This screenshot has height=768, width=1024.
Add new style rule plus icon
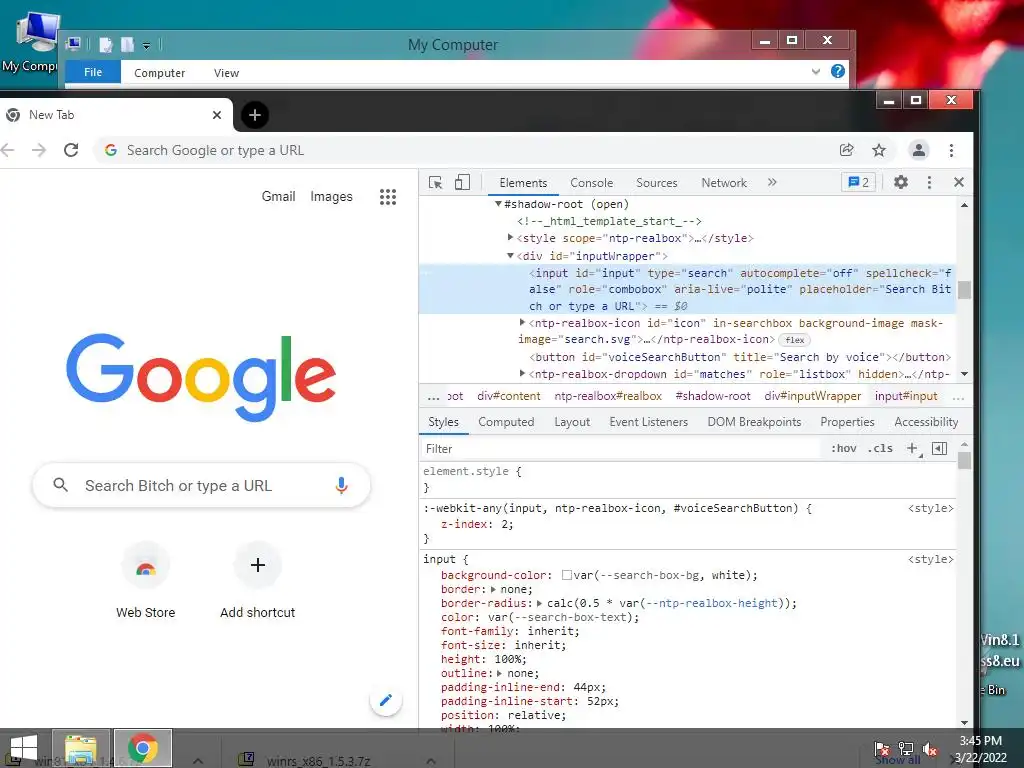913,448
